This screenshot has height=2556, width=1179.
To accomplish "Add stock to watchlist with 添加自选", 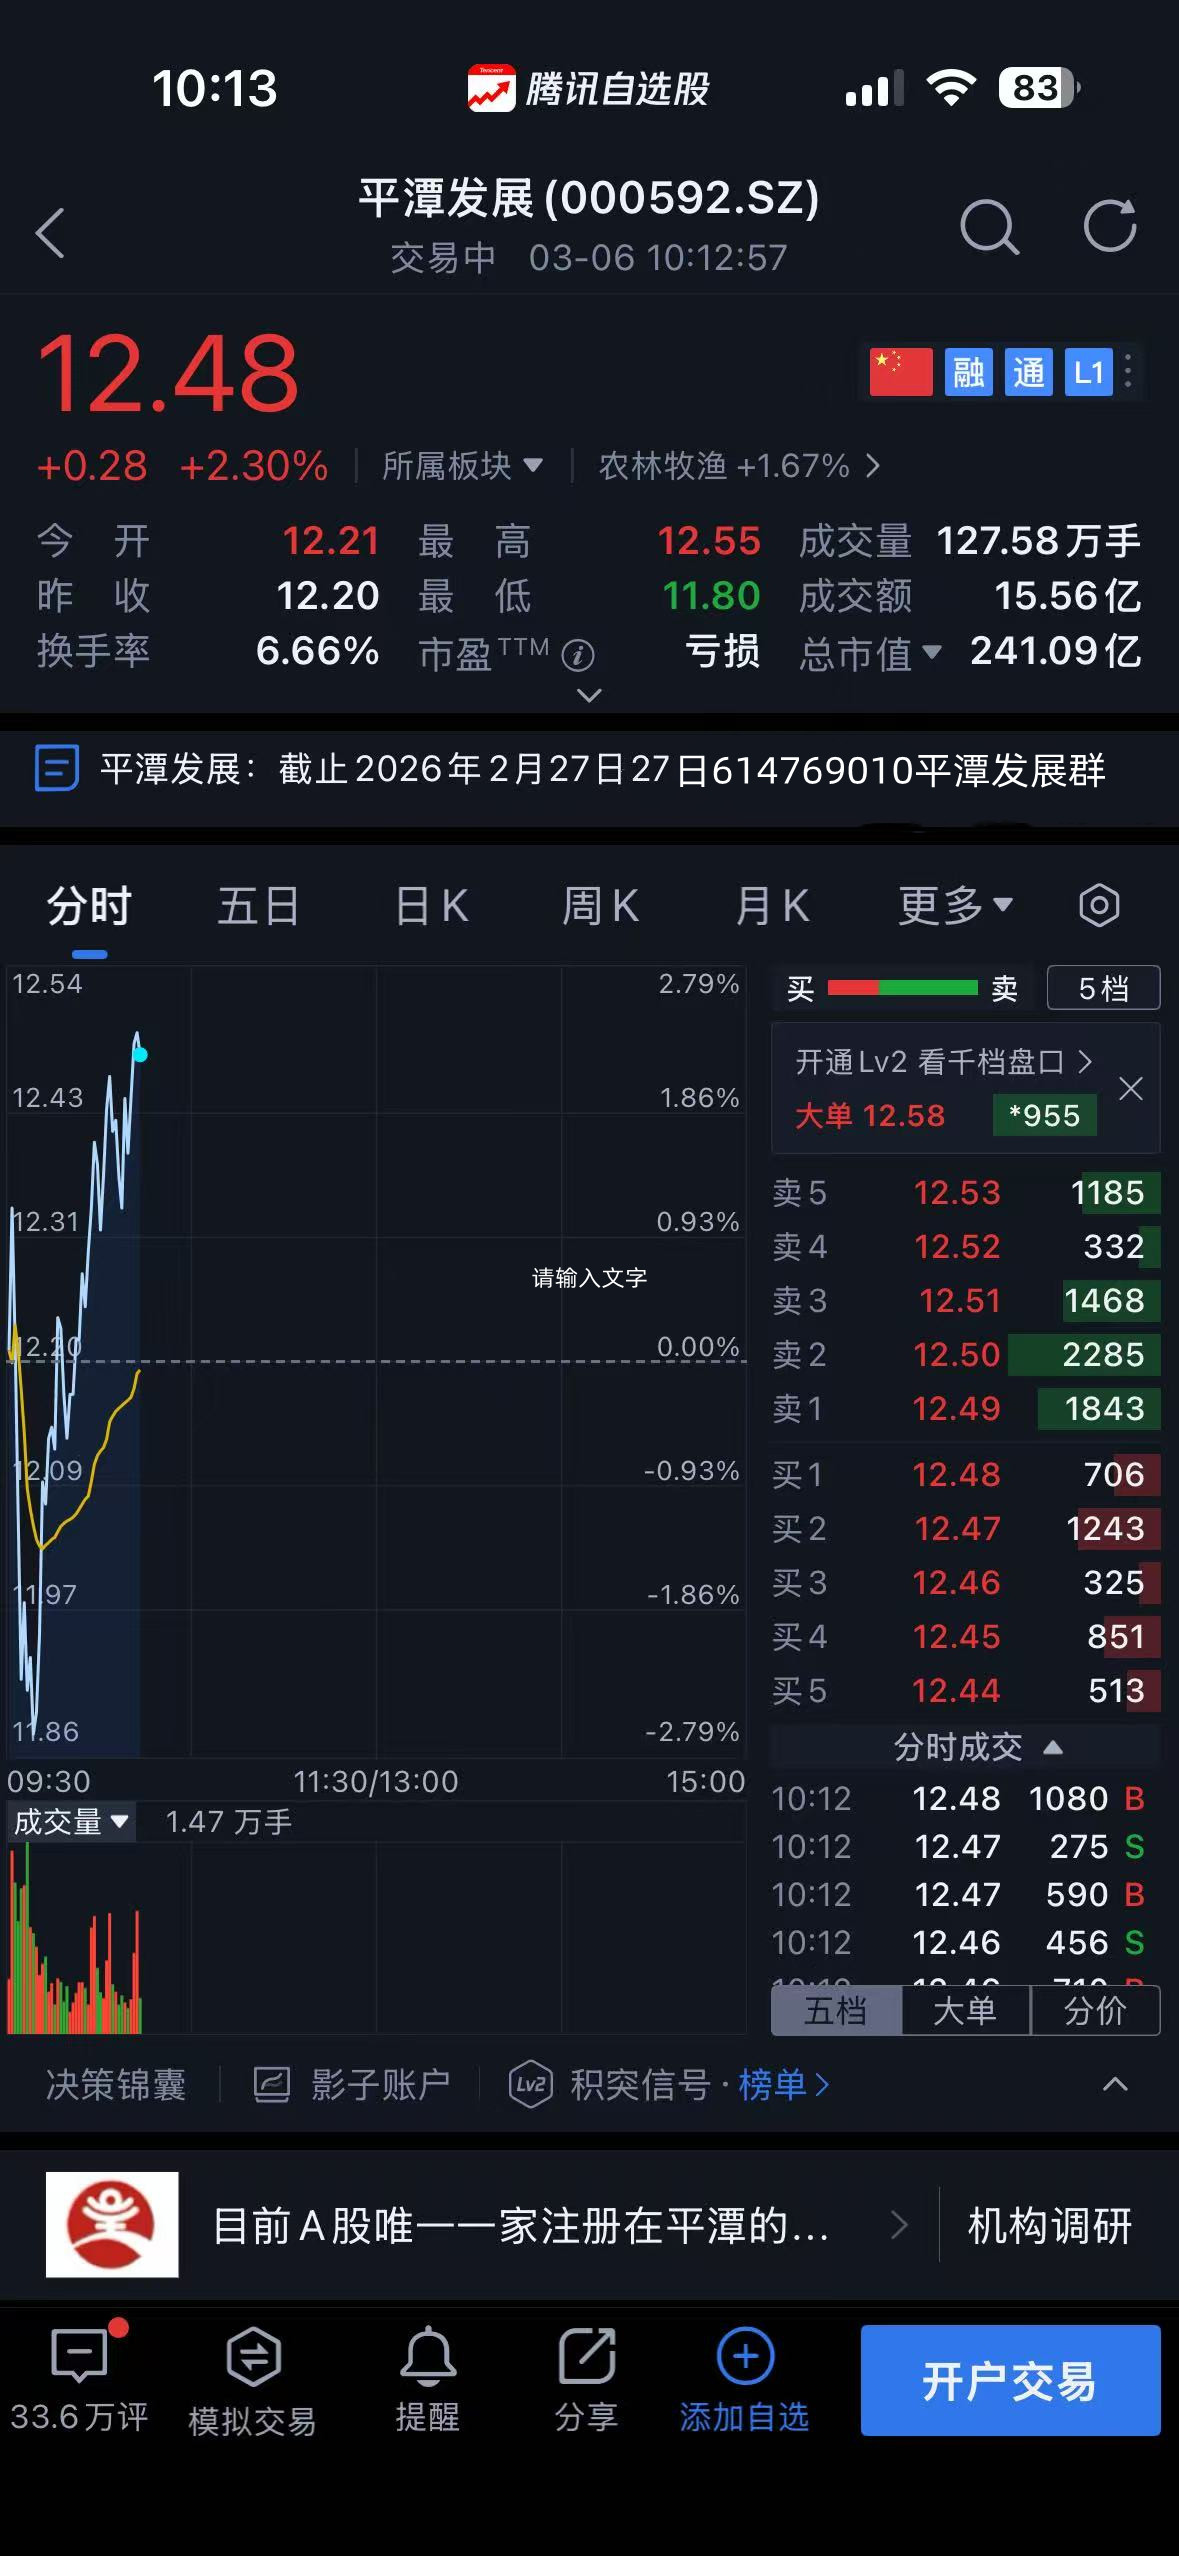I will click(744, 2379).
